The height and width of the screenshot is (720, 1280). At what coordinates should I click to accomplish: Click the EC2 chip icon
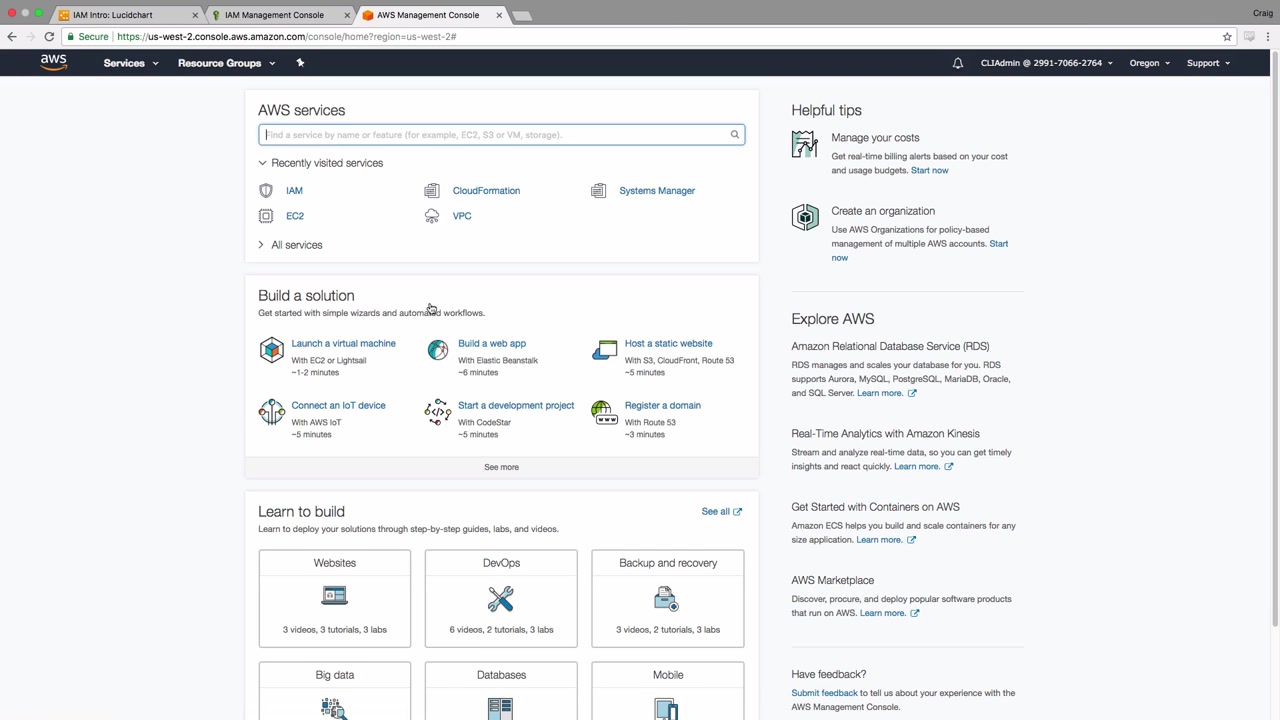[266, 216]
